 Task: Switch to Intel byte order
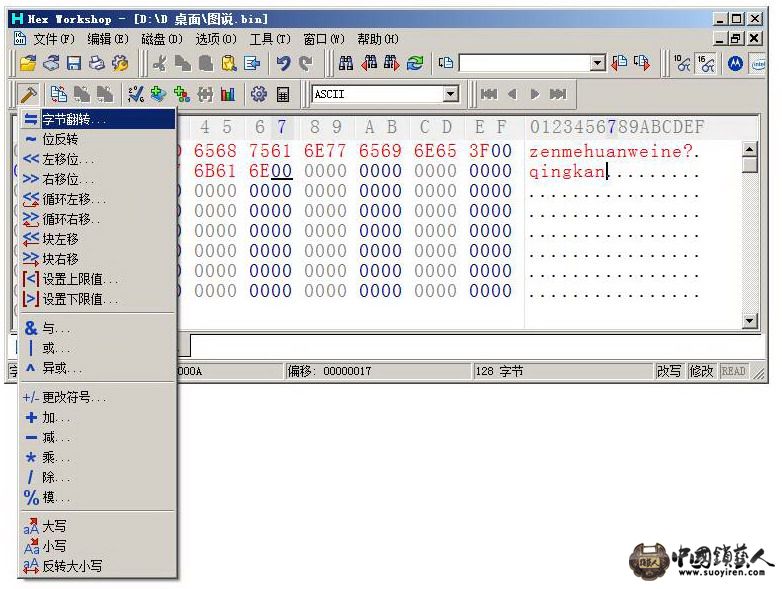click(758, 63)
